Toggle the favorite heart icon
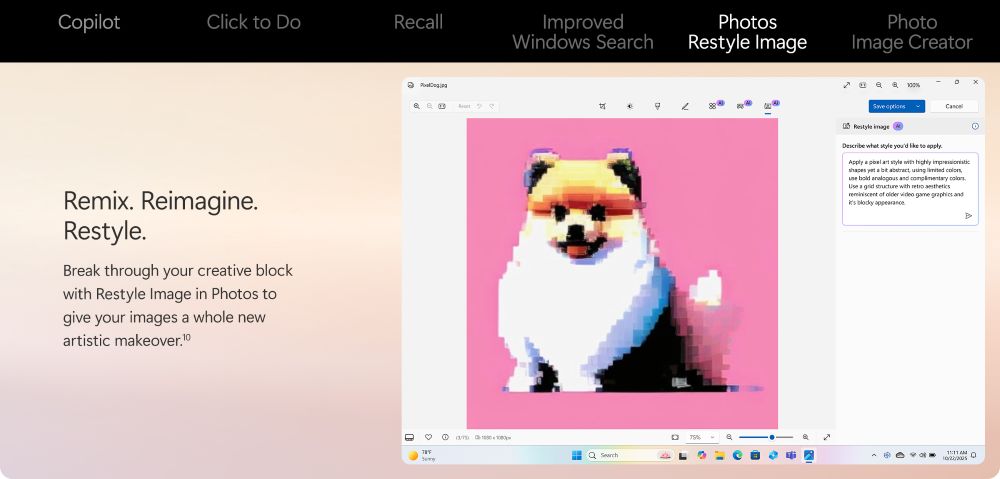Image resolution: width=1000 pixels, height=479 pixels. pyautogui.click(x=428, y=437)
